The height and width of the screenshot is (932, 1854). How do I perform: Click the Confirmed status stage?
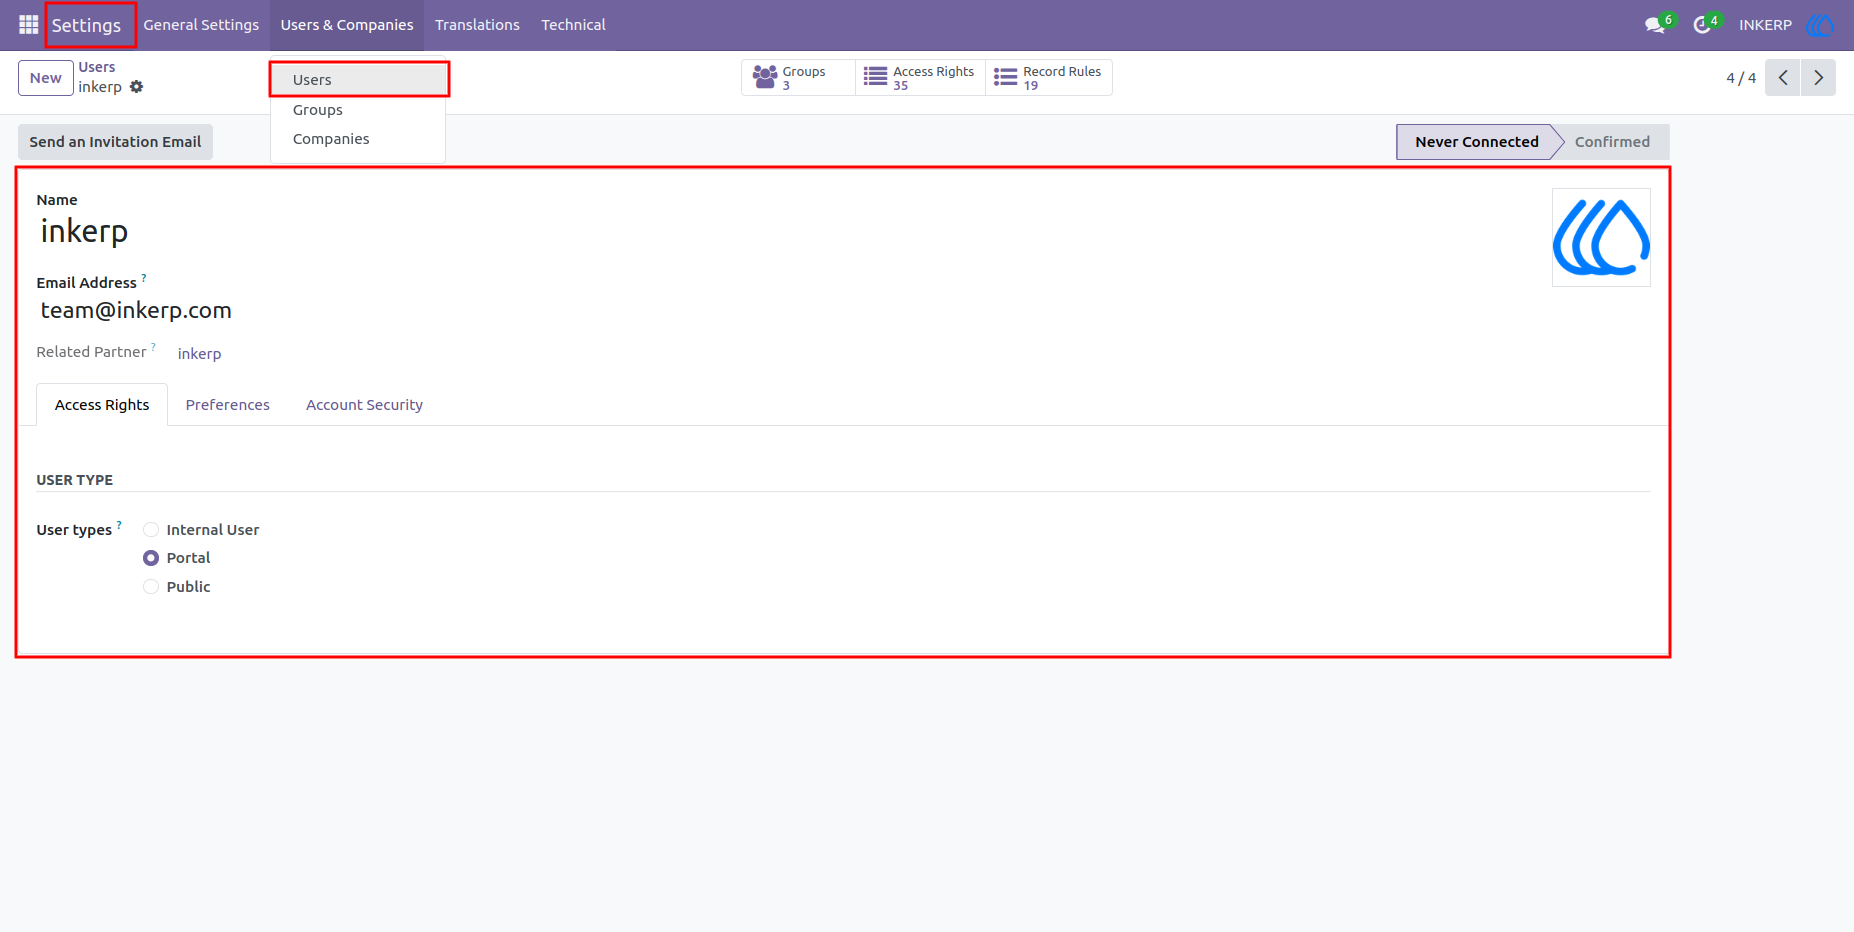1612,142
